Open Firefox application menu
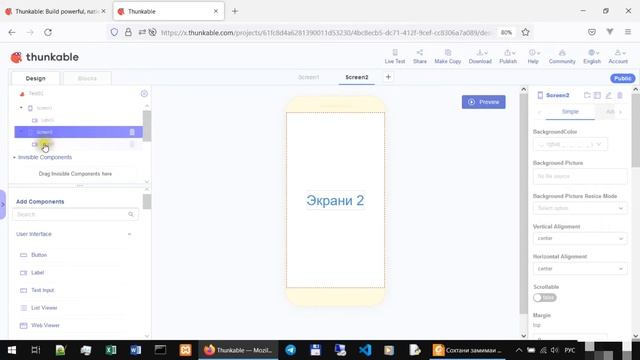 coord(628,32)
